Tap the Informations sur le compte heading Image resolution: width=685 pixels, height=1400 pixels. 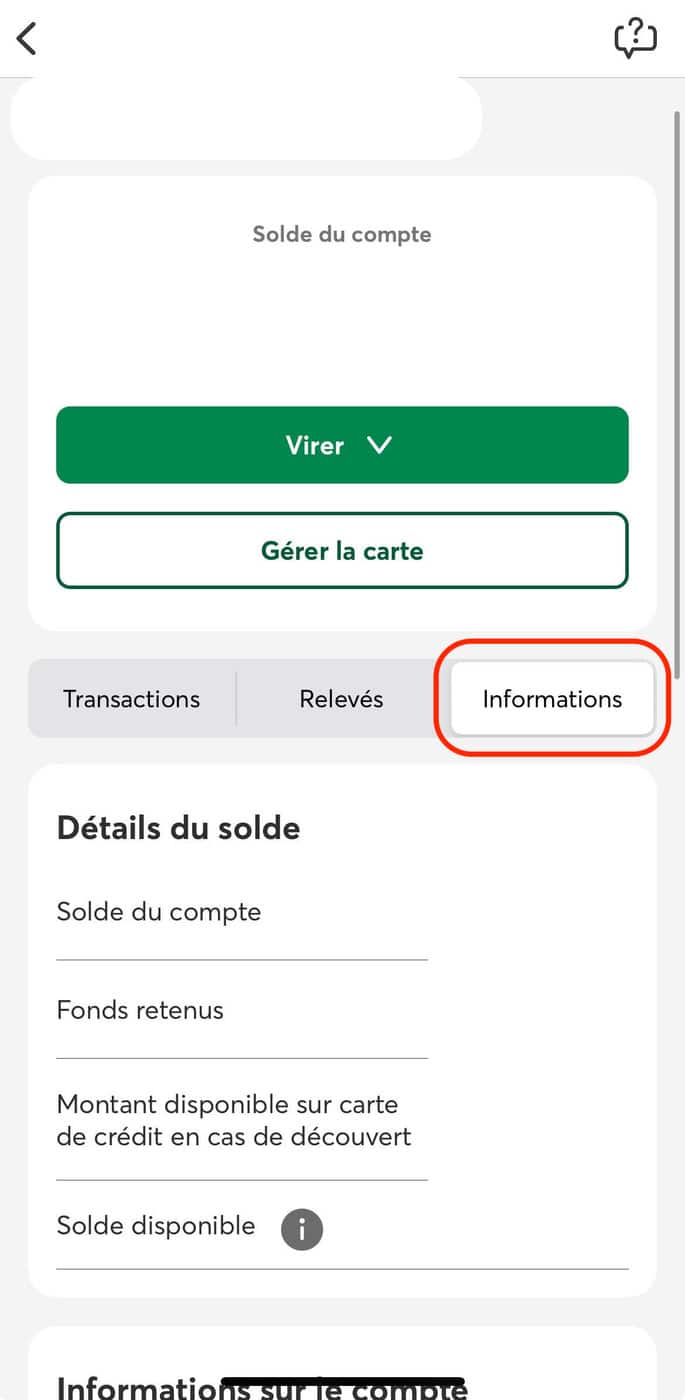tap(262, 1387)
